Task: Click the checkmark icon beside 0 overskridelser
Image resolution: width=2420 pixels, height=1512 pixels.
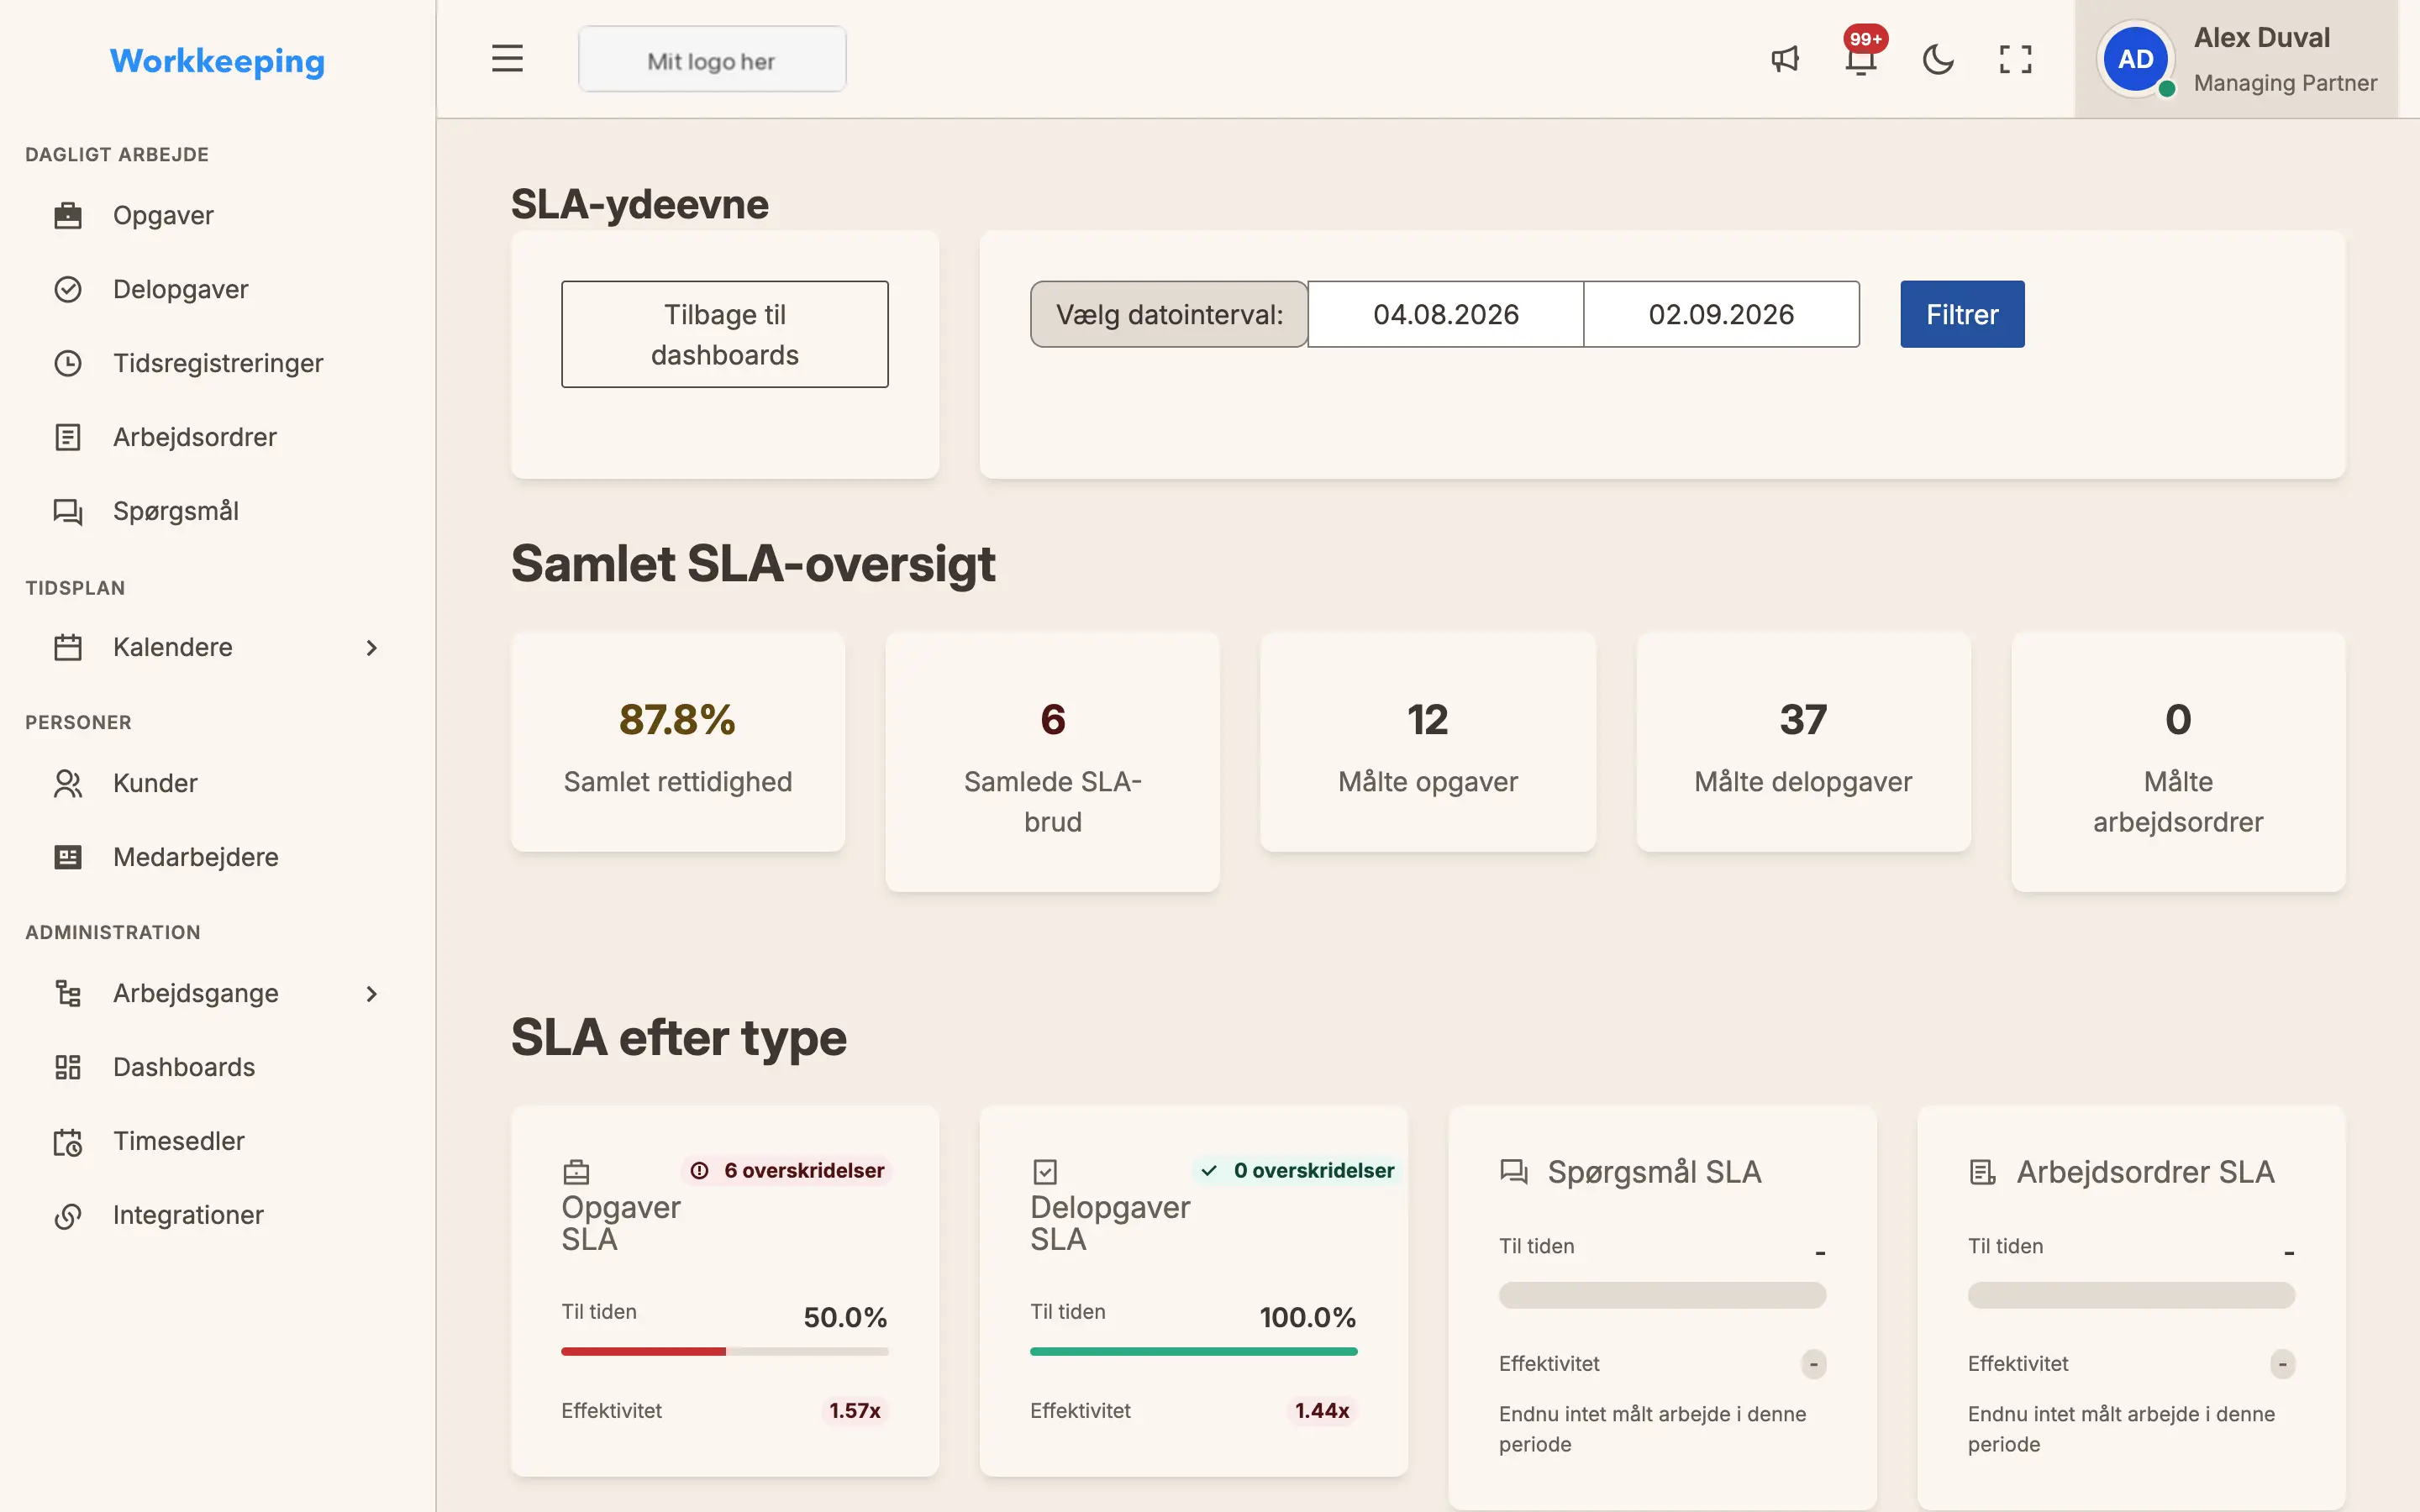Action: (1209, 1170)
